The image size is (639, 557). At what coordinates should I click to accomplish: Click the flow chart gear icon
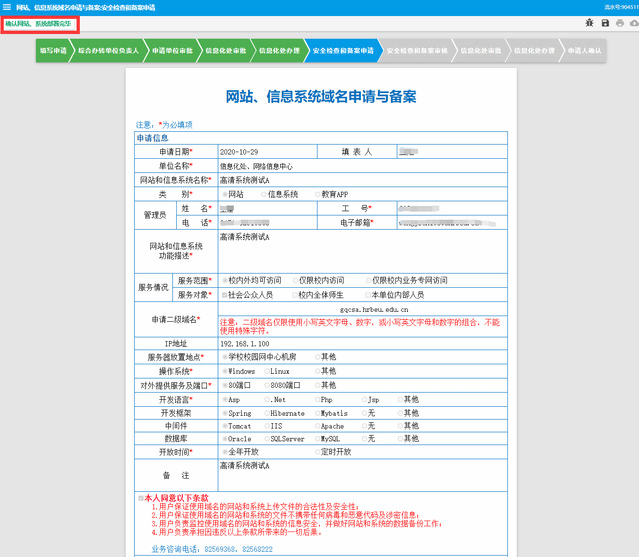pyautogui.click(x=590, y=22)
